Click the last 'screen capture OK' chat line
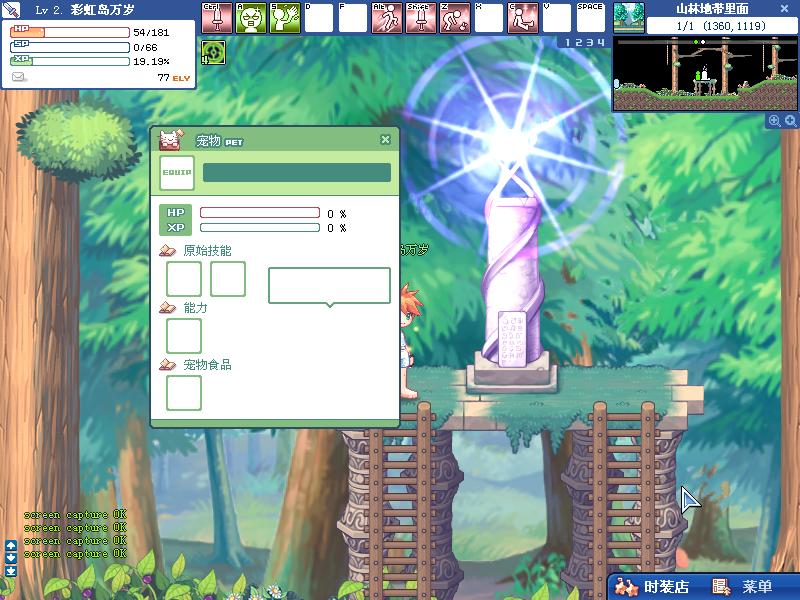 point(75,554)
